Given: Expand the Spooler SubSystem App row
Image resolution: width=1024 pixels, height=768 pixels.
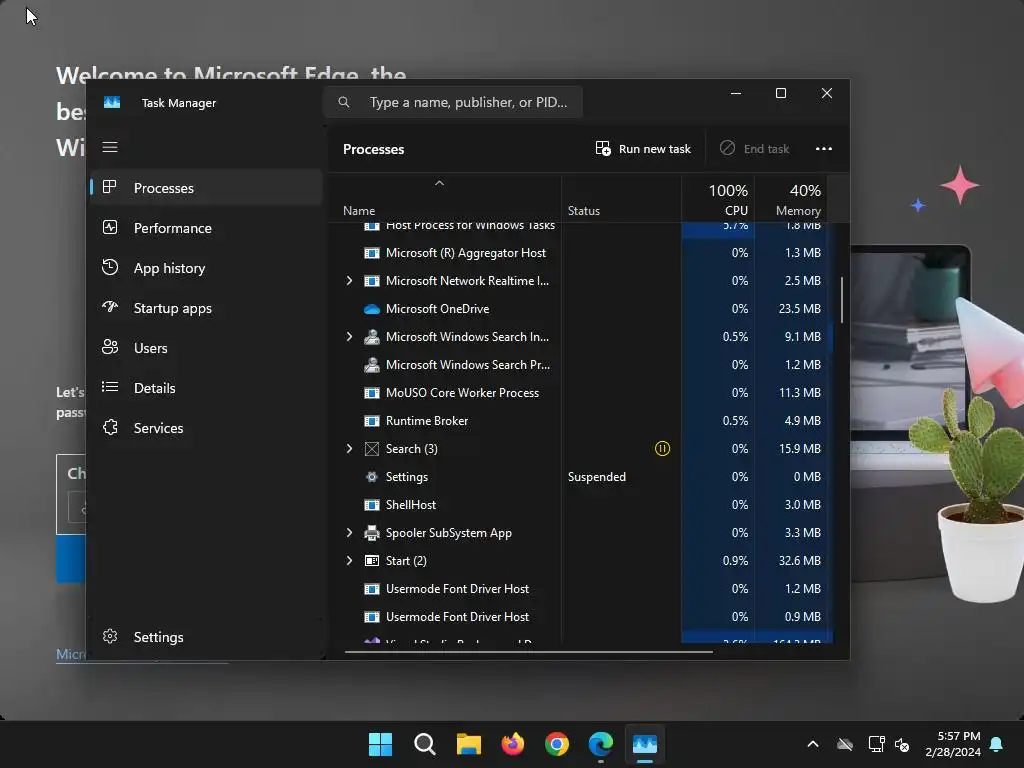Looking at the screenshot, I should coord(349,533).
